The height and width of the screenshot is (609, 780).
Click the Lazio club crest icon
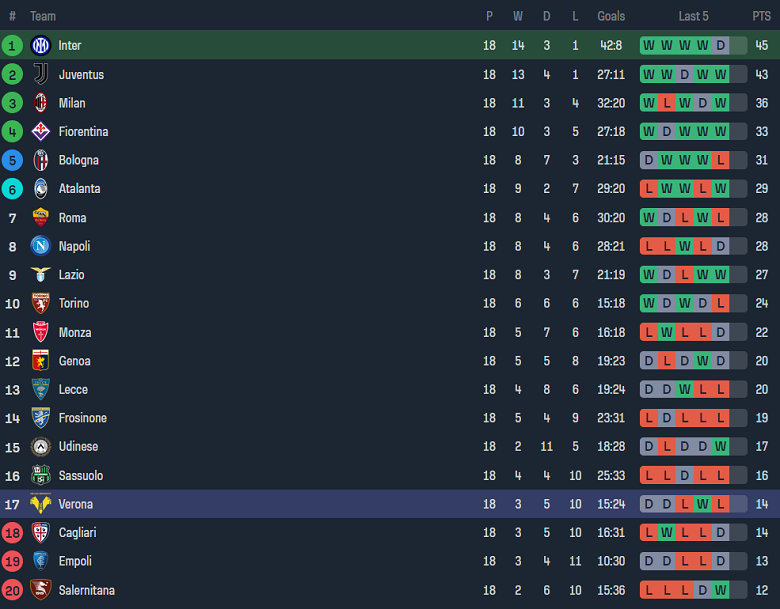(40, 275)
